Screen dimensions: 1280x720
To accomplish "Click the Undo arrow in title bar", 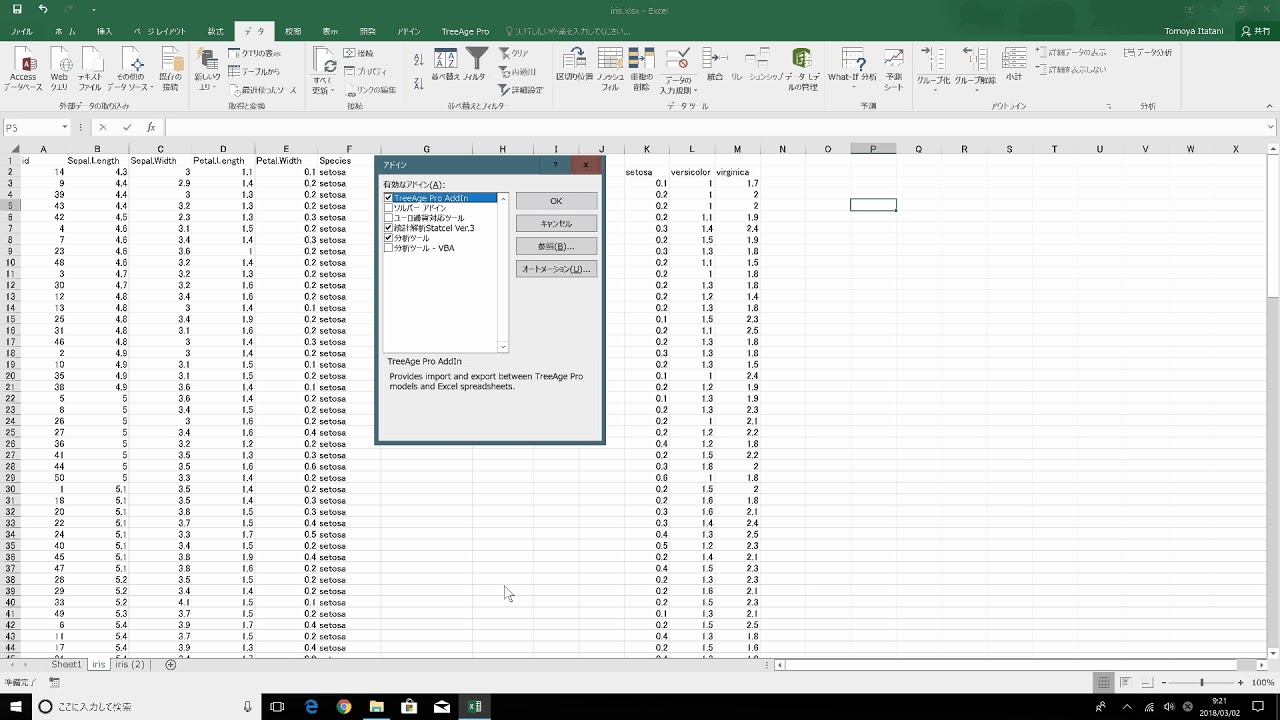I will pyautogui.click(x=43, y=9).
